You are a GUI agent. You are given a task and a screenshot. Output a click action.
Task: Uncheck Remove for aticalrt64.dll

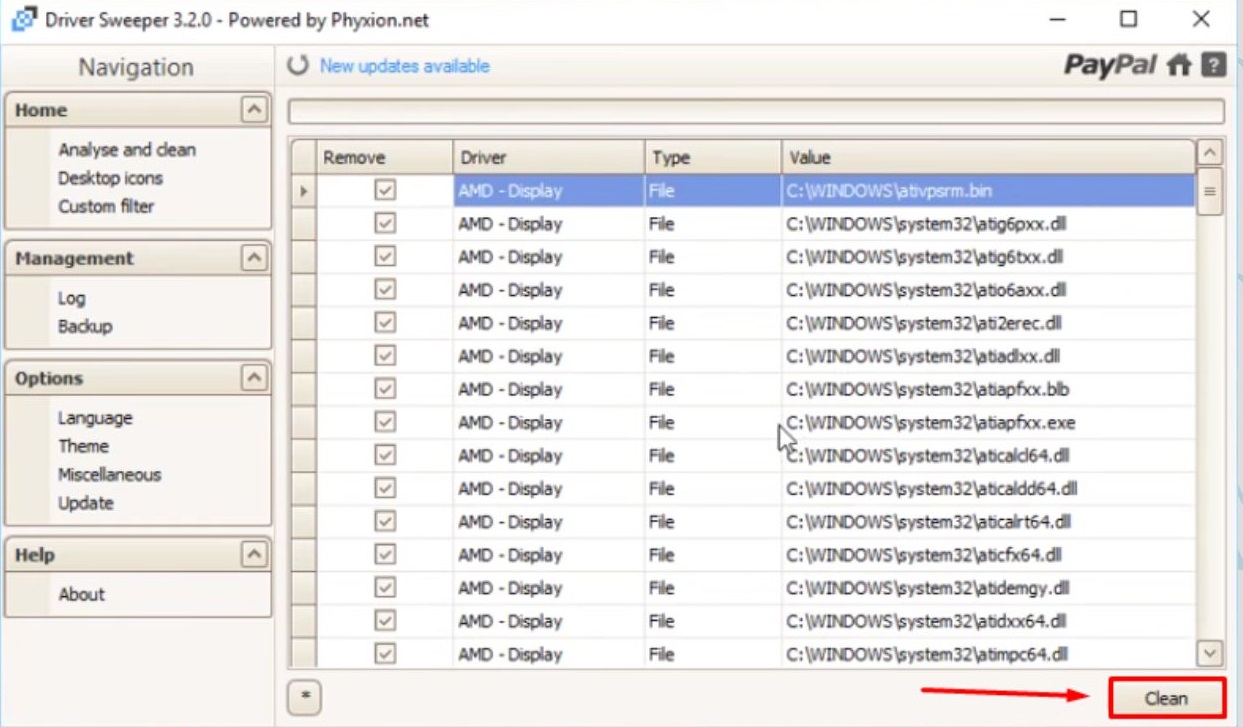click(385, 521)
